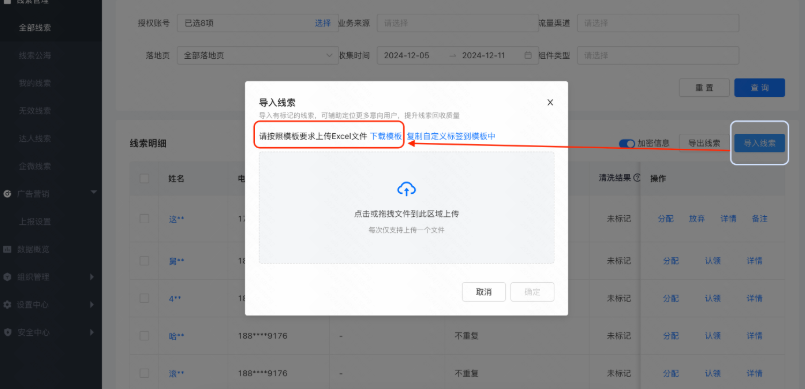Viewport: 805px width, 389px height.
Task: Open 上报设置 in the sidebar
Action: tap(35, 222)
